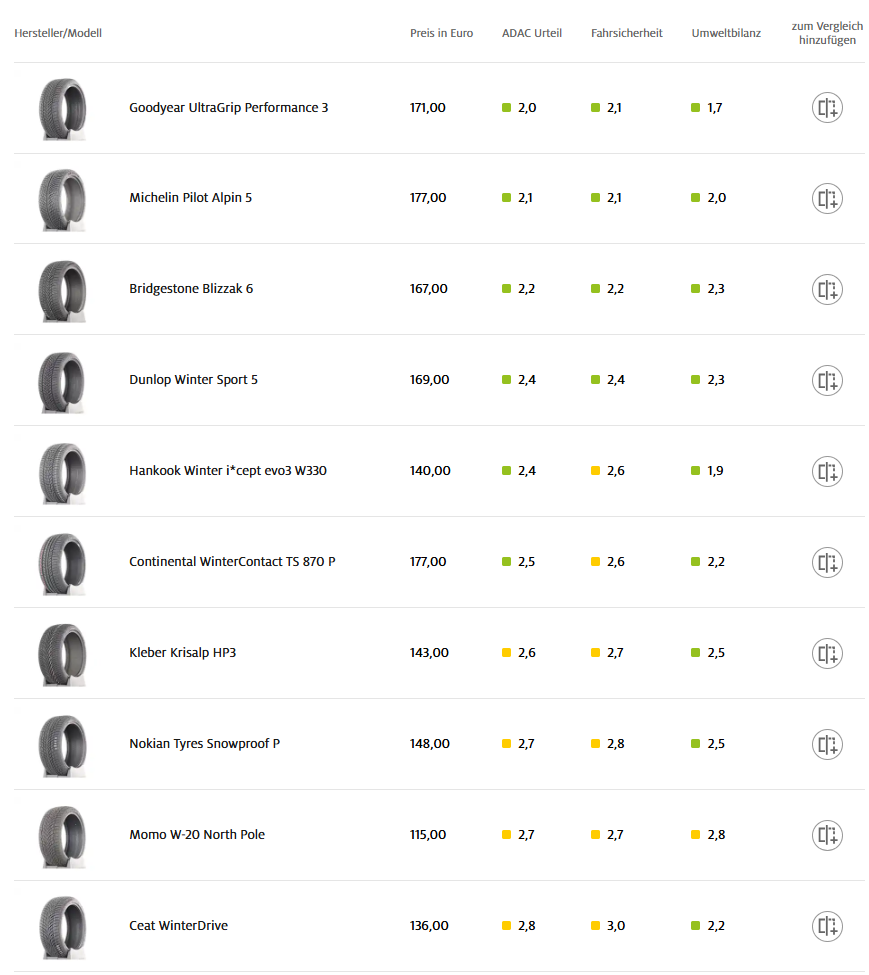Click the Ceat WinterDrive tire image
Screen dimensions: 869x975
click(62, 926)
